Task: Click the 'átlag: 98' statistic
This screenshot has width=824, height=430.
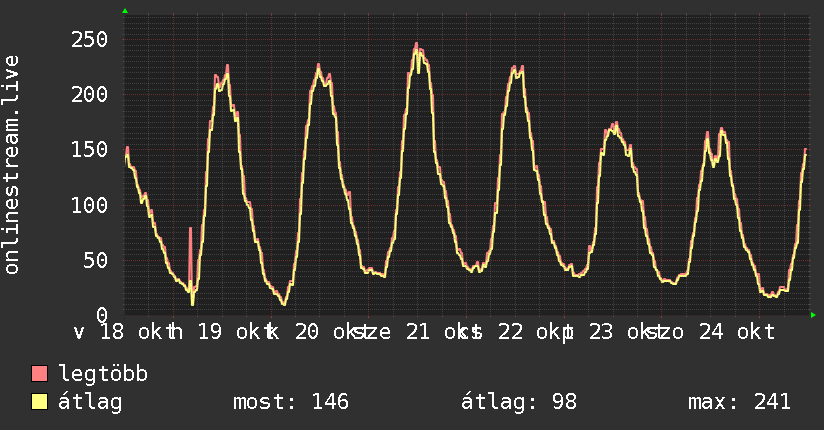Action: tap(519, 402)
